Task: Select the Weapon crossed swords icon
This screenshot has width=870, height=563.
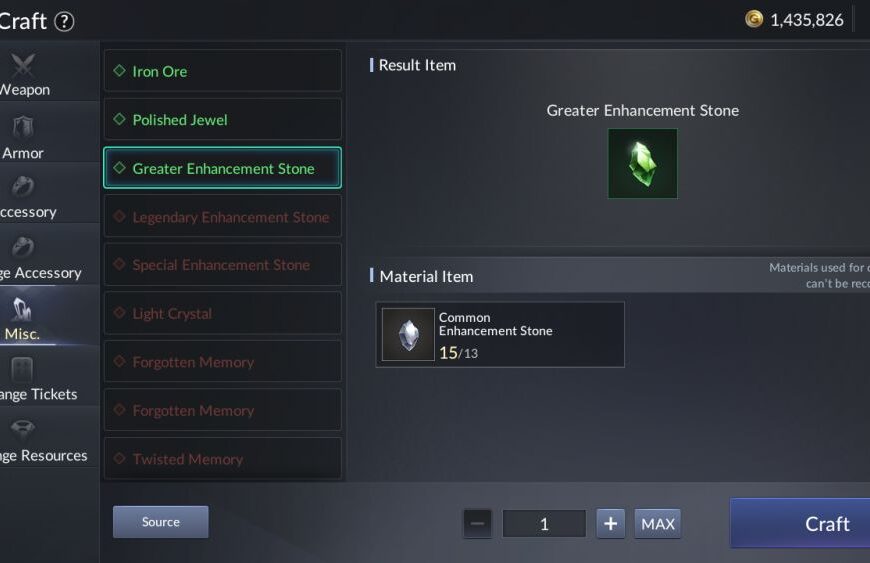Action: point(23,65)
